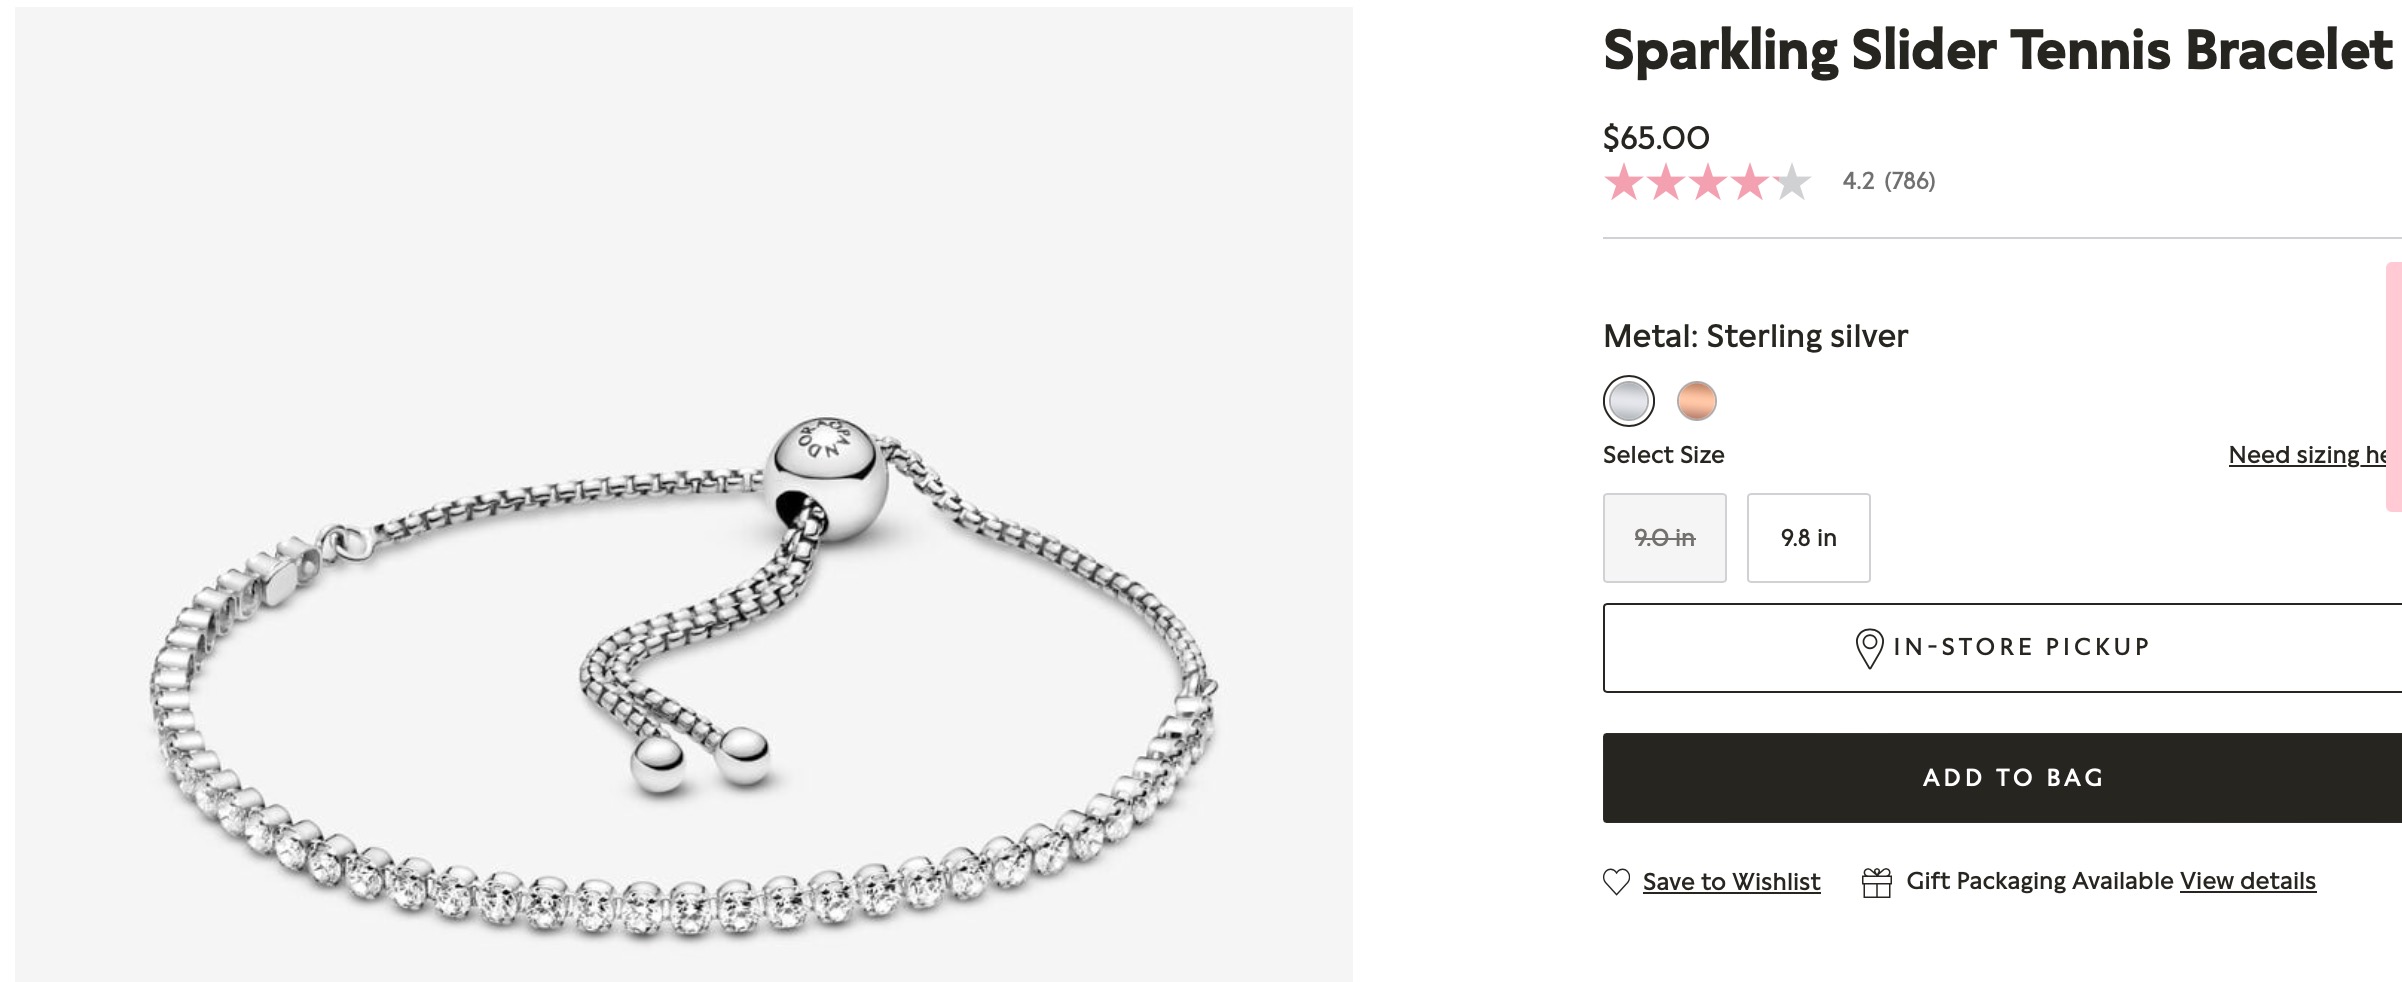Viewport: 2402px width, 982px height.
Task: Click the Metal: Sterling silver label
Action: (1755, 336)
